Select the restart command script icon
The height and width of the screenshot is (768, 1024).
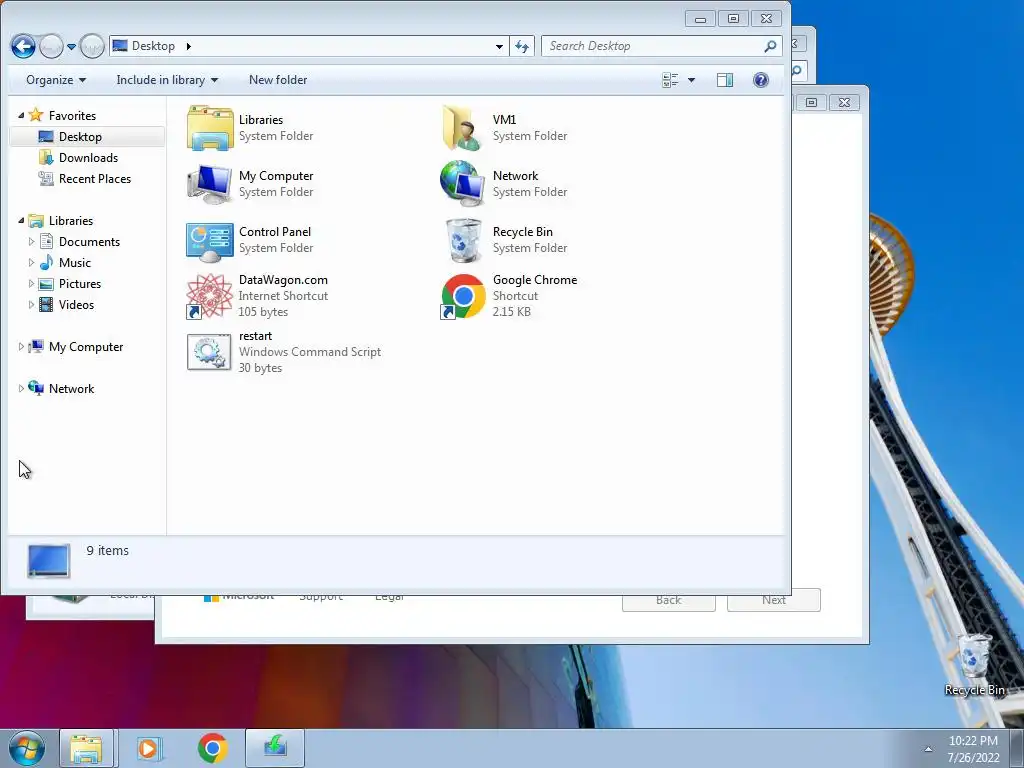pyautogui.click(x=209, y=352)
